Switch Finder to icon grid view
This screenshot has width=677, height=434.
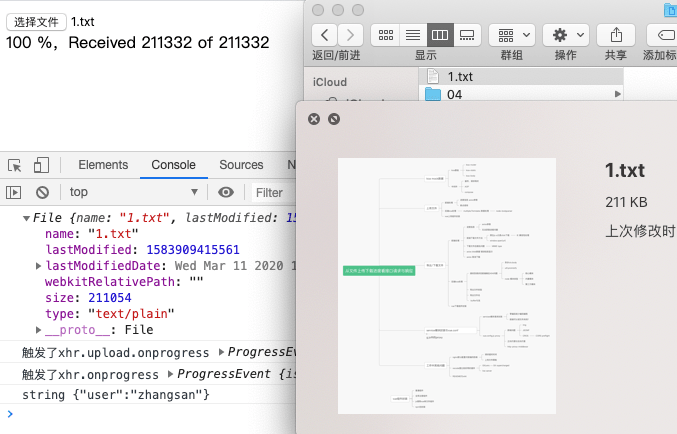point(386,35)
